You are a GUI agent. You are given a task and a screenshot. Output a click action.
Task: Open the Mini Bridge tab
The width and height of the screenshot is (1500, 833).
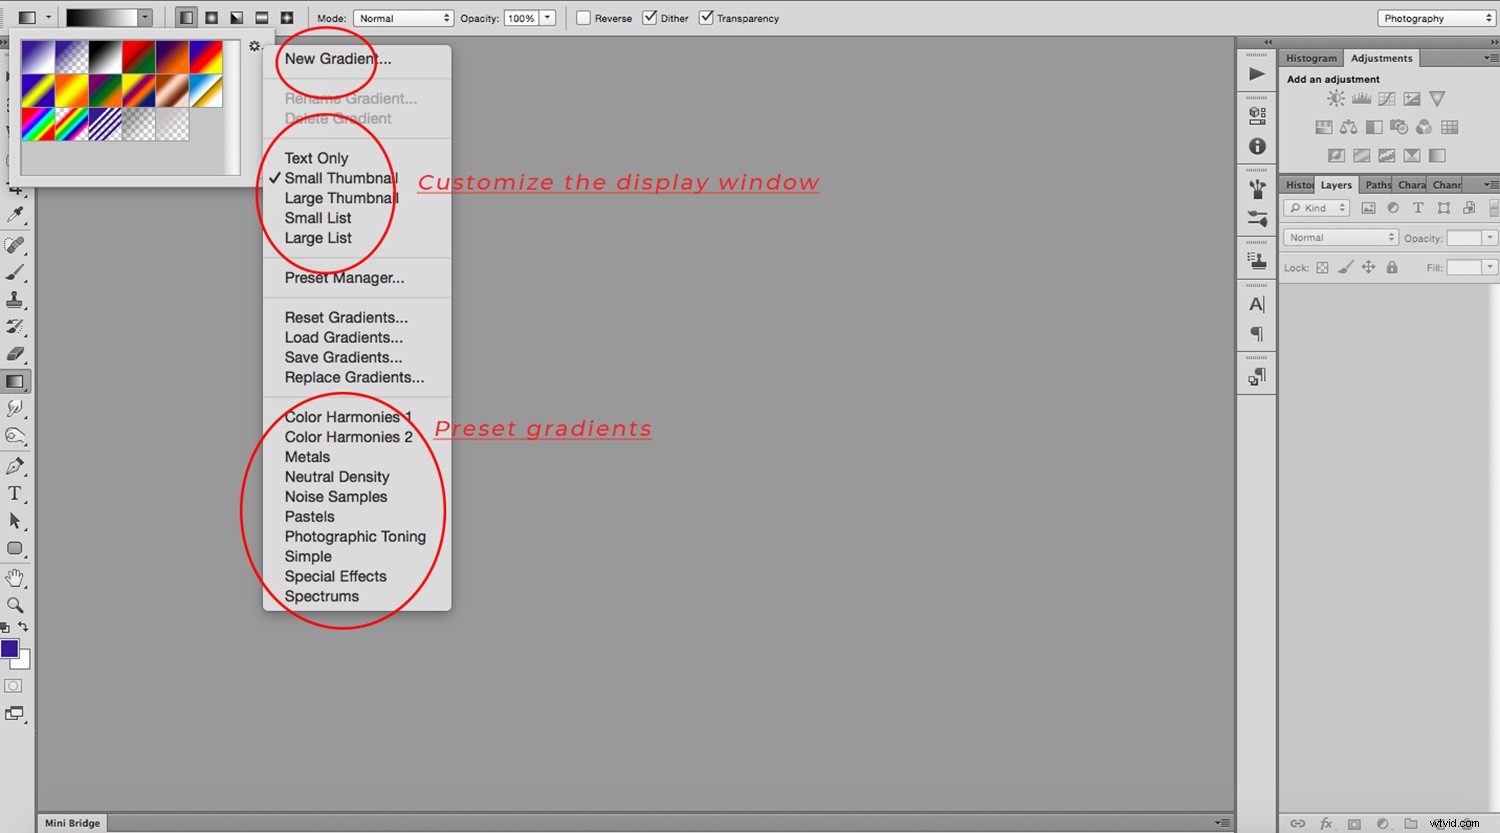click(x=72, y=823)
